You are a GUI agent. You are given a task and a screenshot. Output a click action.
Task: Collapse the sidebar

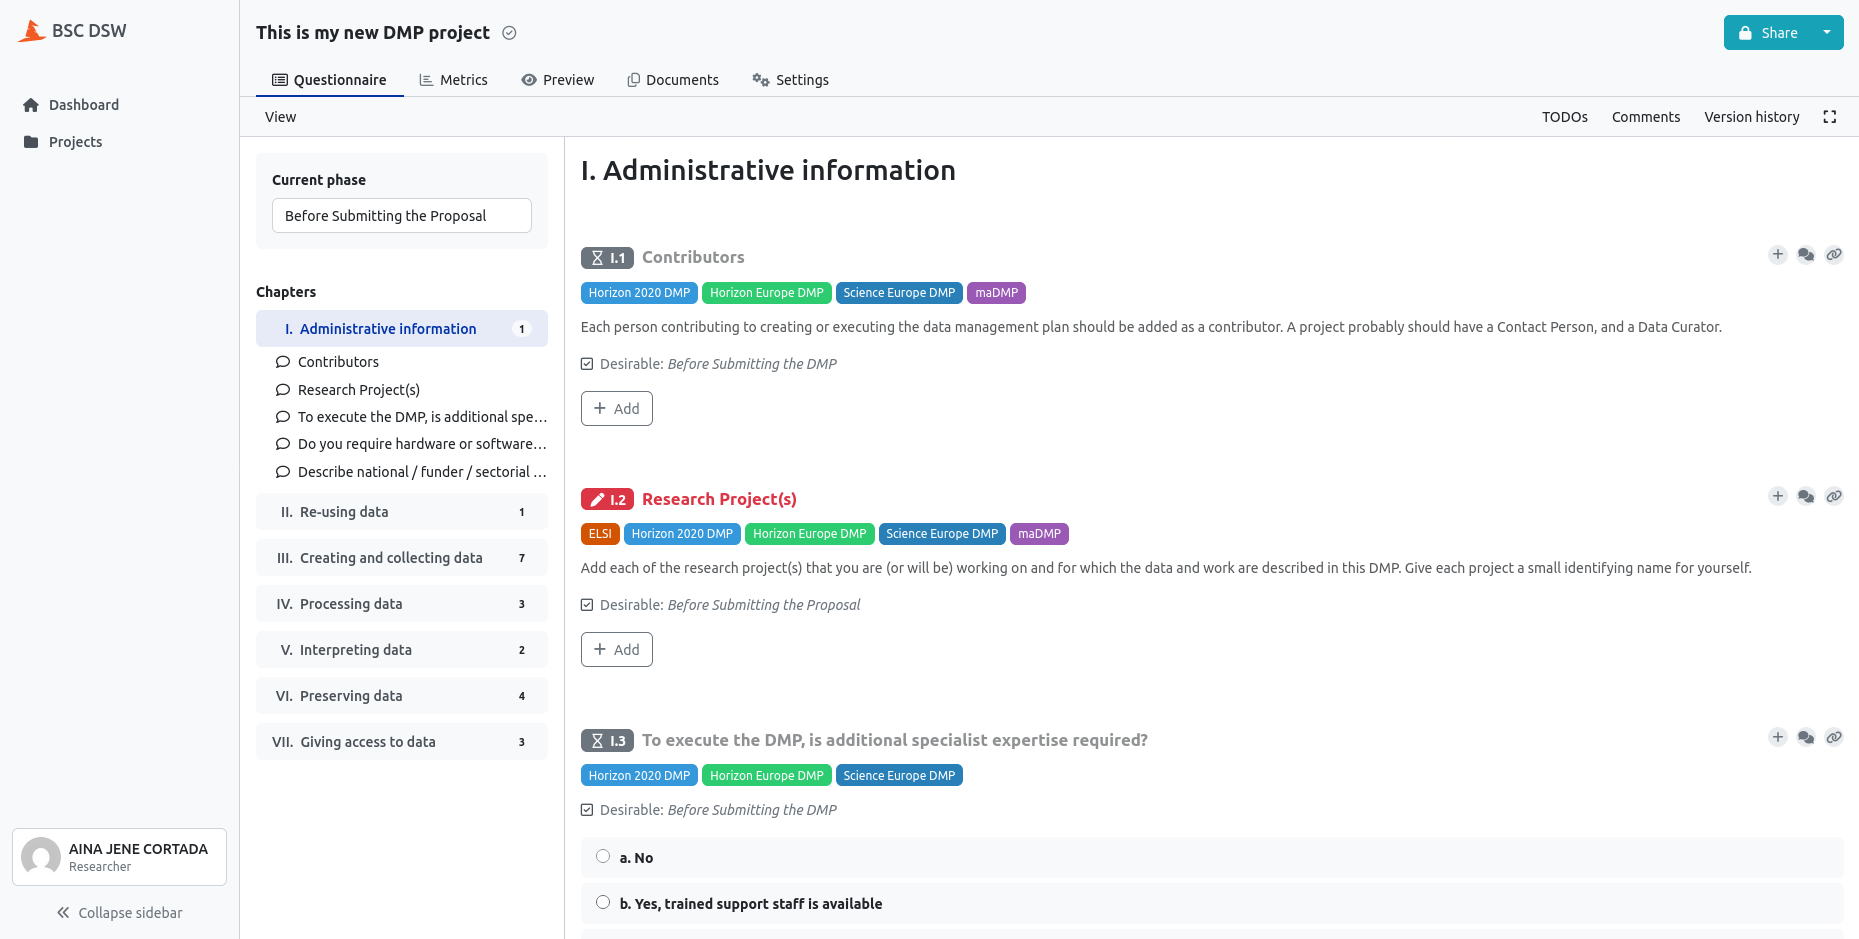[119, 913]
